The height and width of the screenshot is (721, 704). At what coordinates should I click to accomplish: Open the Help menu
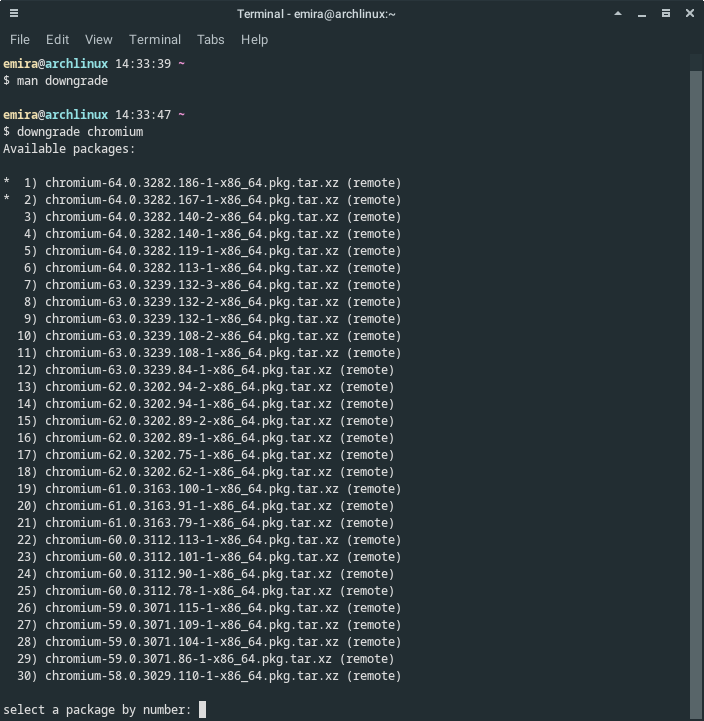tap(254, 40)
